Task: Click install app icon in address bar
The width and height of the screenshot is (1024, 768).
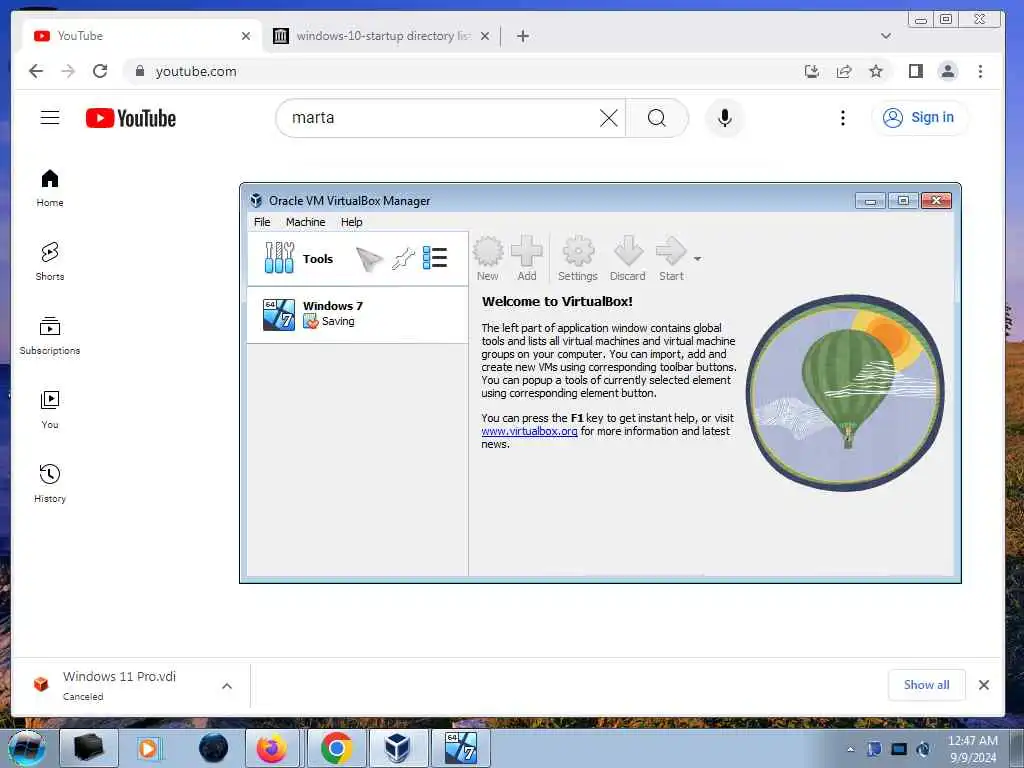Action: 812,71
